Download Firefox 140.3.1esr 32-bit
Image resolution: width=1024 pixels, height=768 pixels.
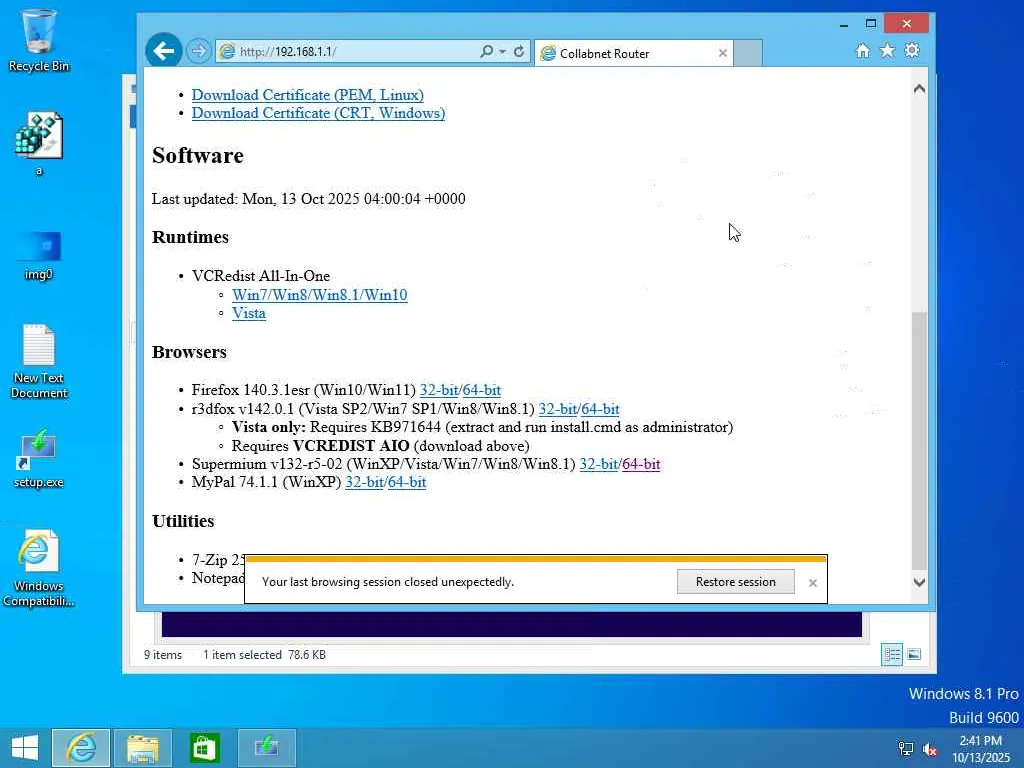pos(439,390)
